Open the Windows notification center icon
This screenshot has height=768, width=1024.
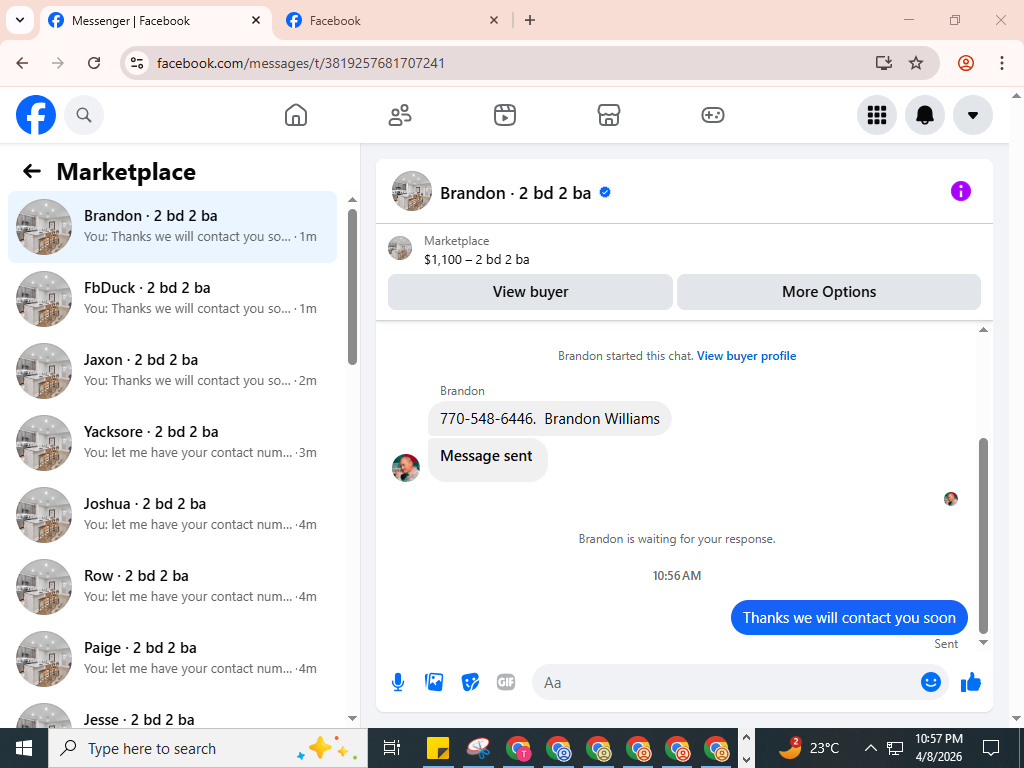coord(991,748)
